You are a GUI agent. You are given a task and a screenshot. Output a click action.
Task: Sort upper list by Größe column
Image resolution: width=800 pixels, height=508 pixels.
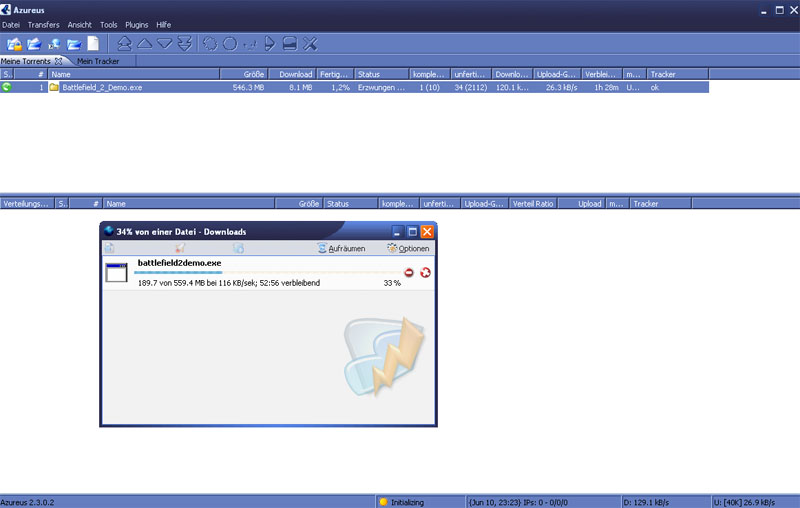pos(244,74)
